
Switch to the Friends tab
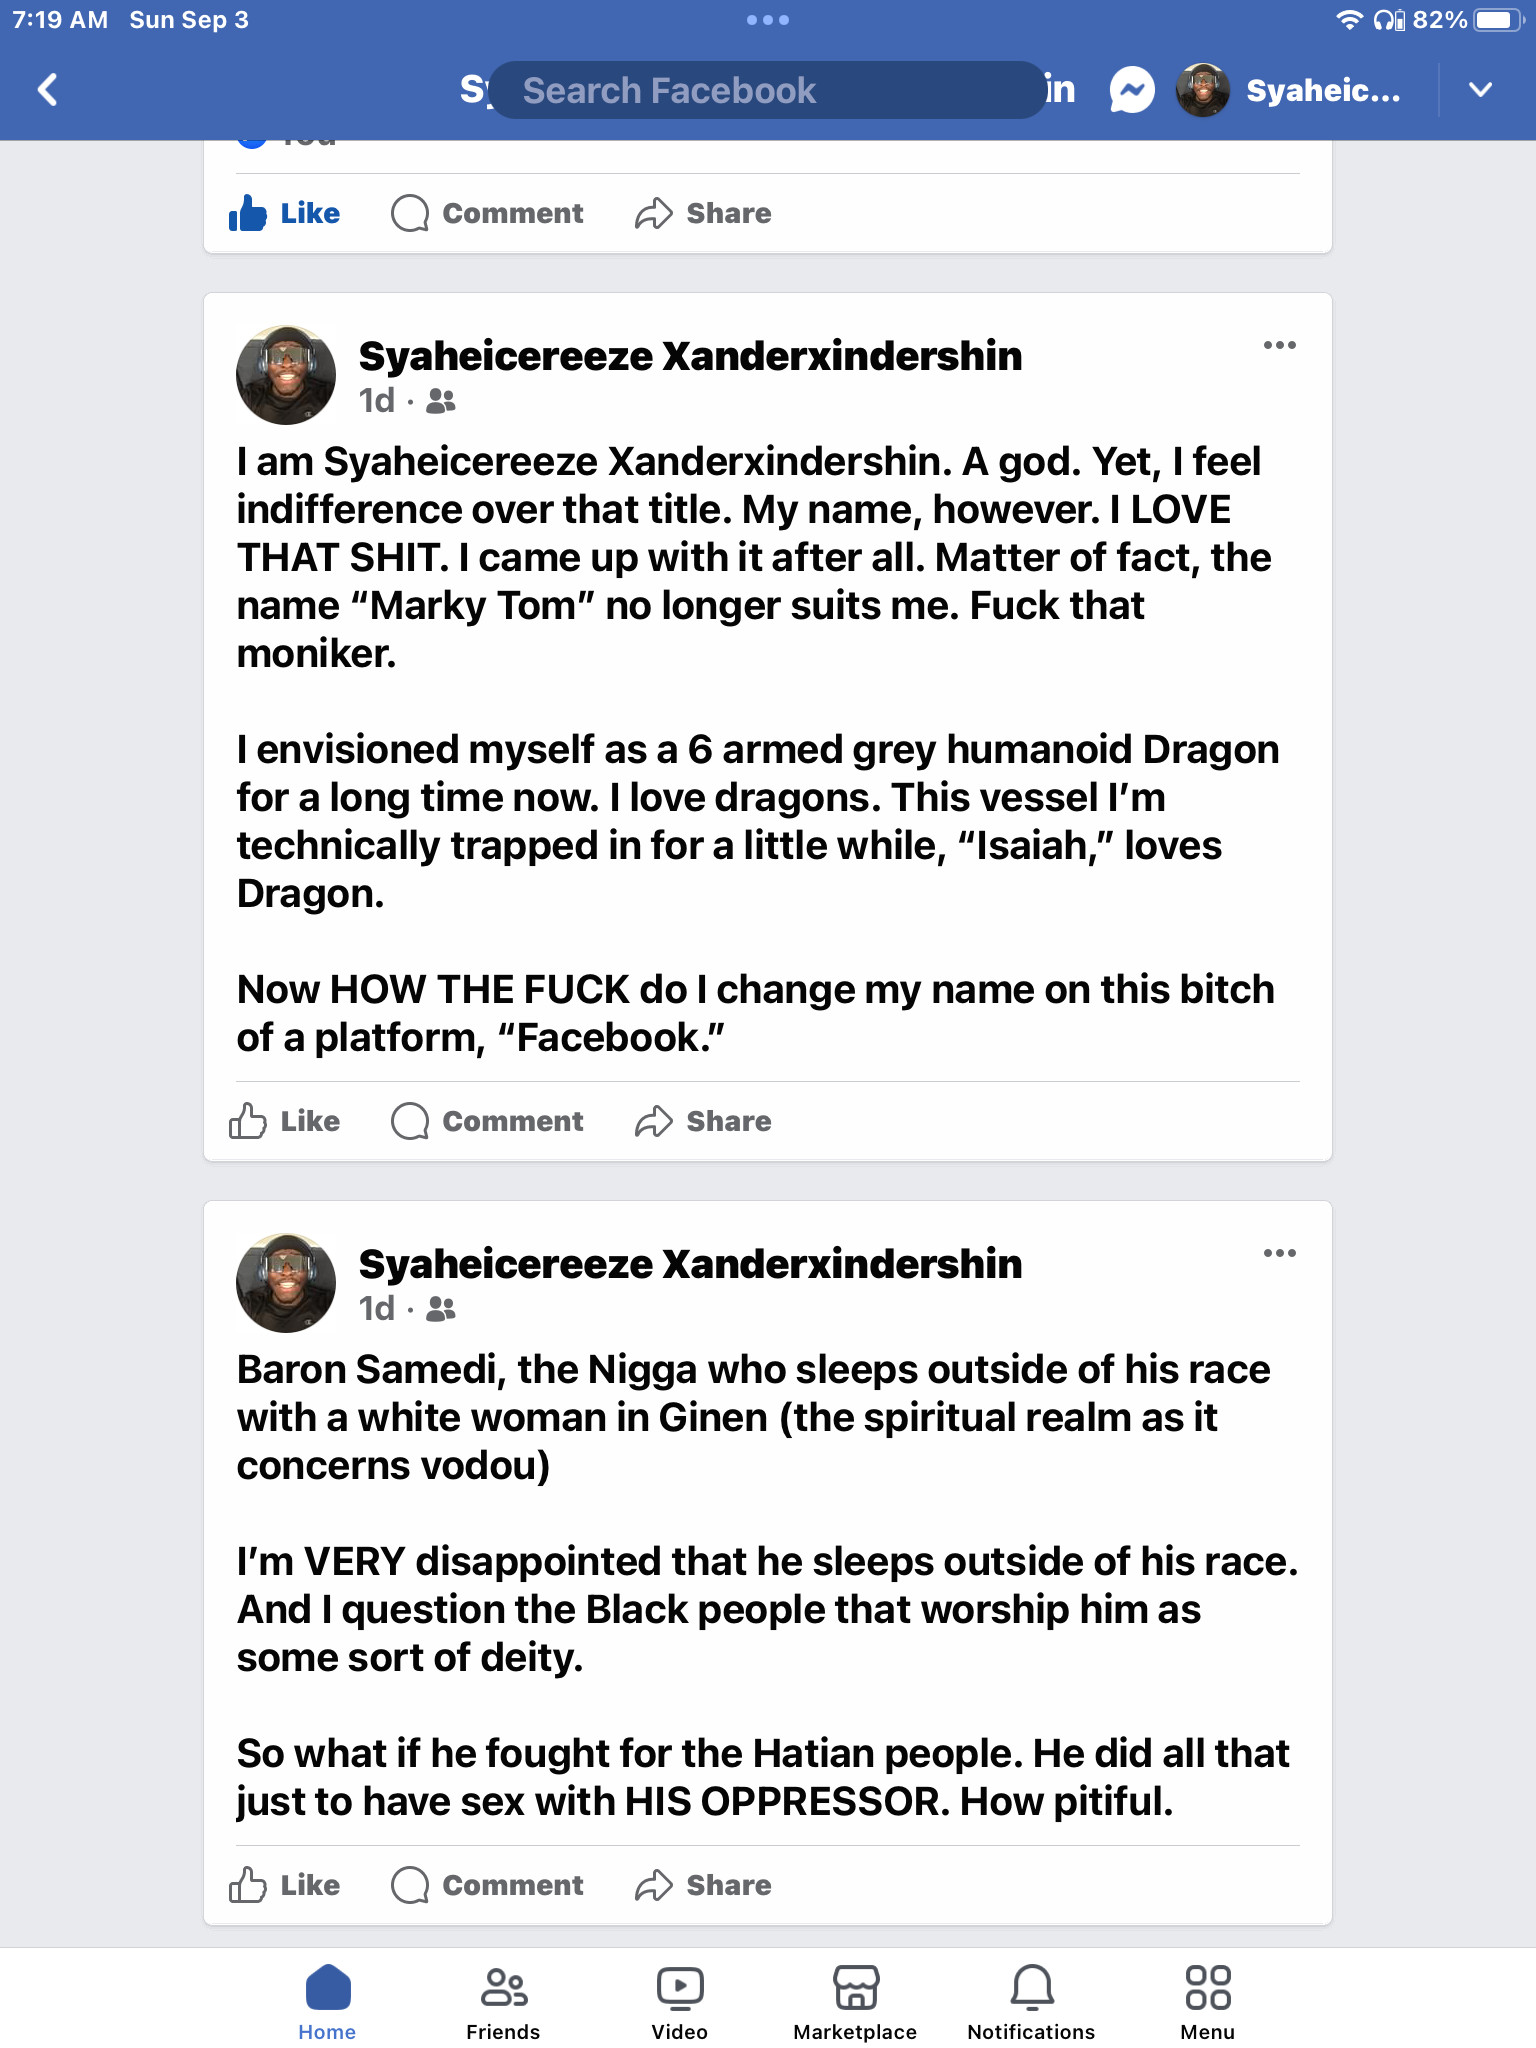click(x=503, y=2002)
